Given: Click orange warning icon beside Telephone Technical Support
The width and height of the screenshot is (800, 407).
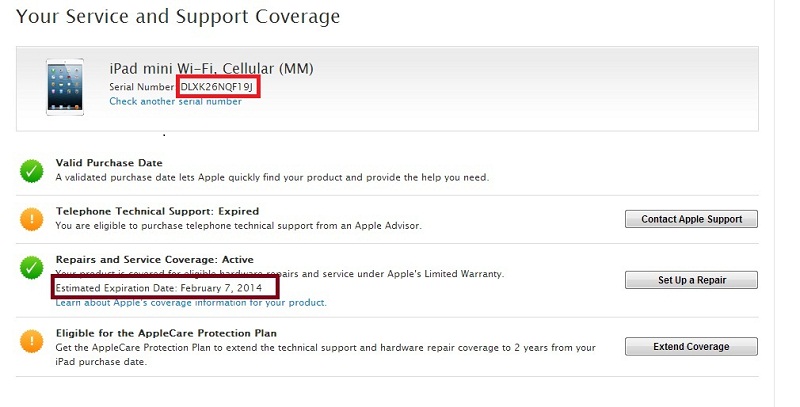Looking at the screenshot, I should click(32, 219).
